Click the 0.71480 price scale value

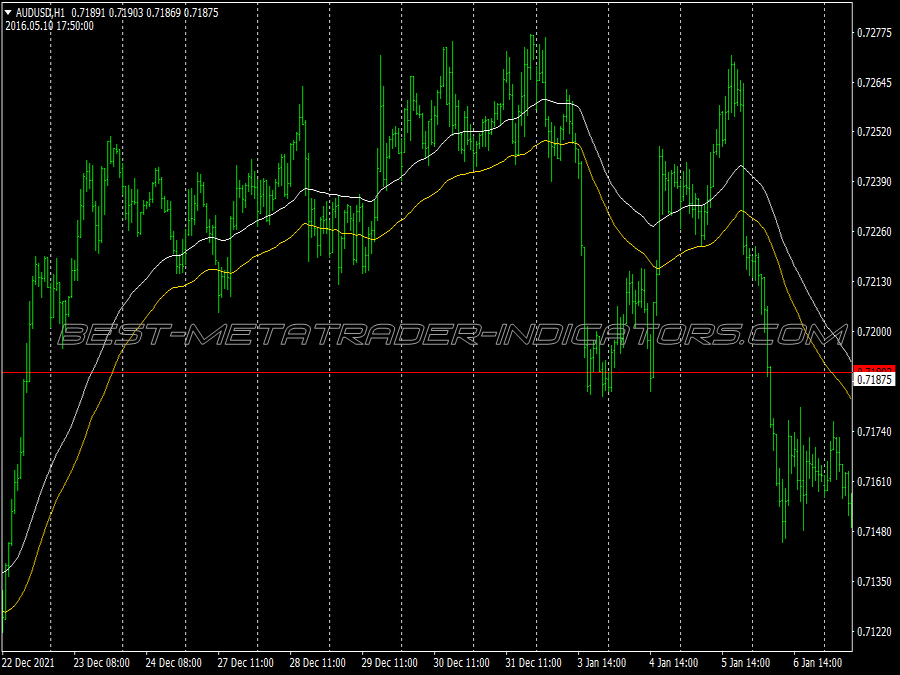(874, 532)
